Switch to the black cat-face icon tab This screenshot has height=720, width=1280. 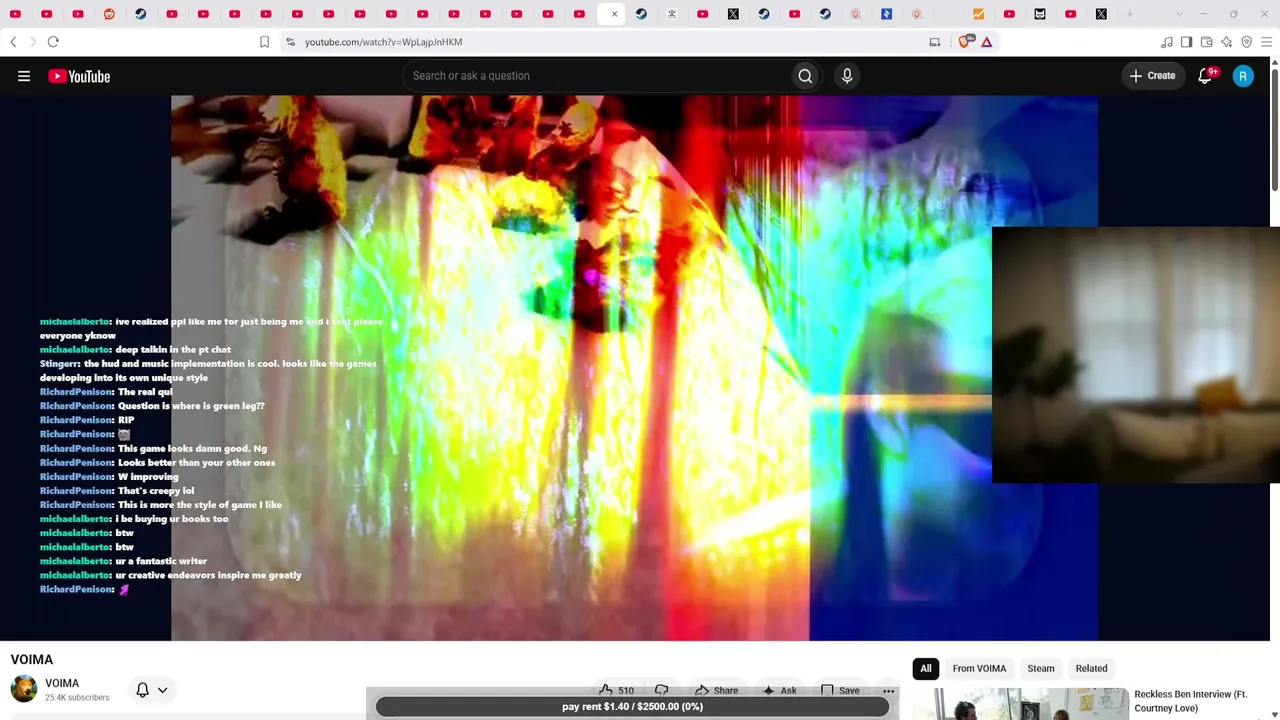(x=1040, y=14)
